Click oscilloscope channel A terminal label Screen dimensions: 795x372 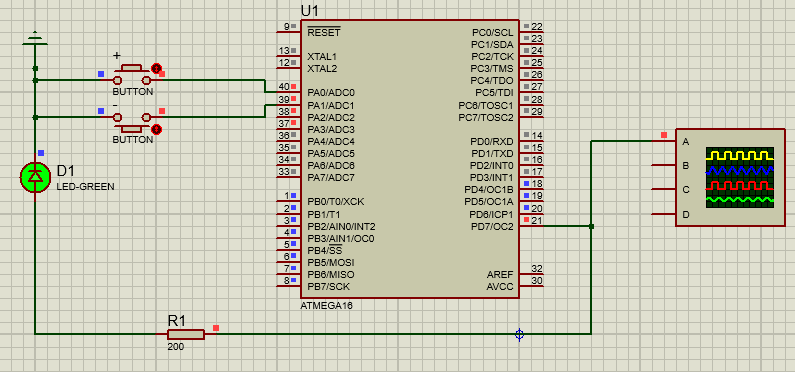[x=686, y=141]
